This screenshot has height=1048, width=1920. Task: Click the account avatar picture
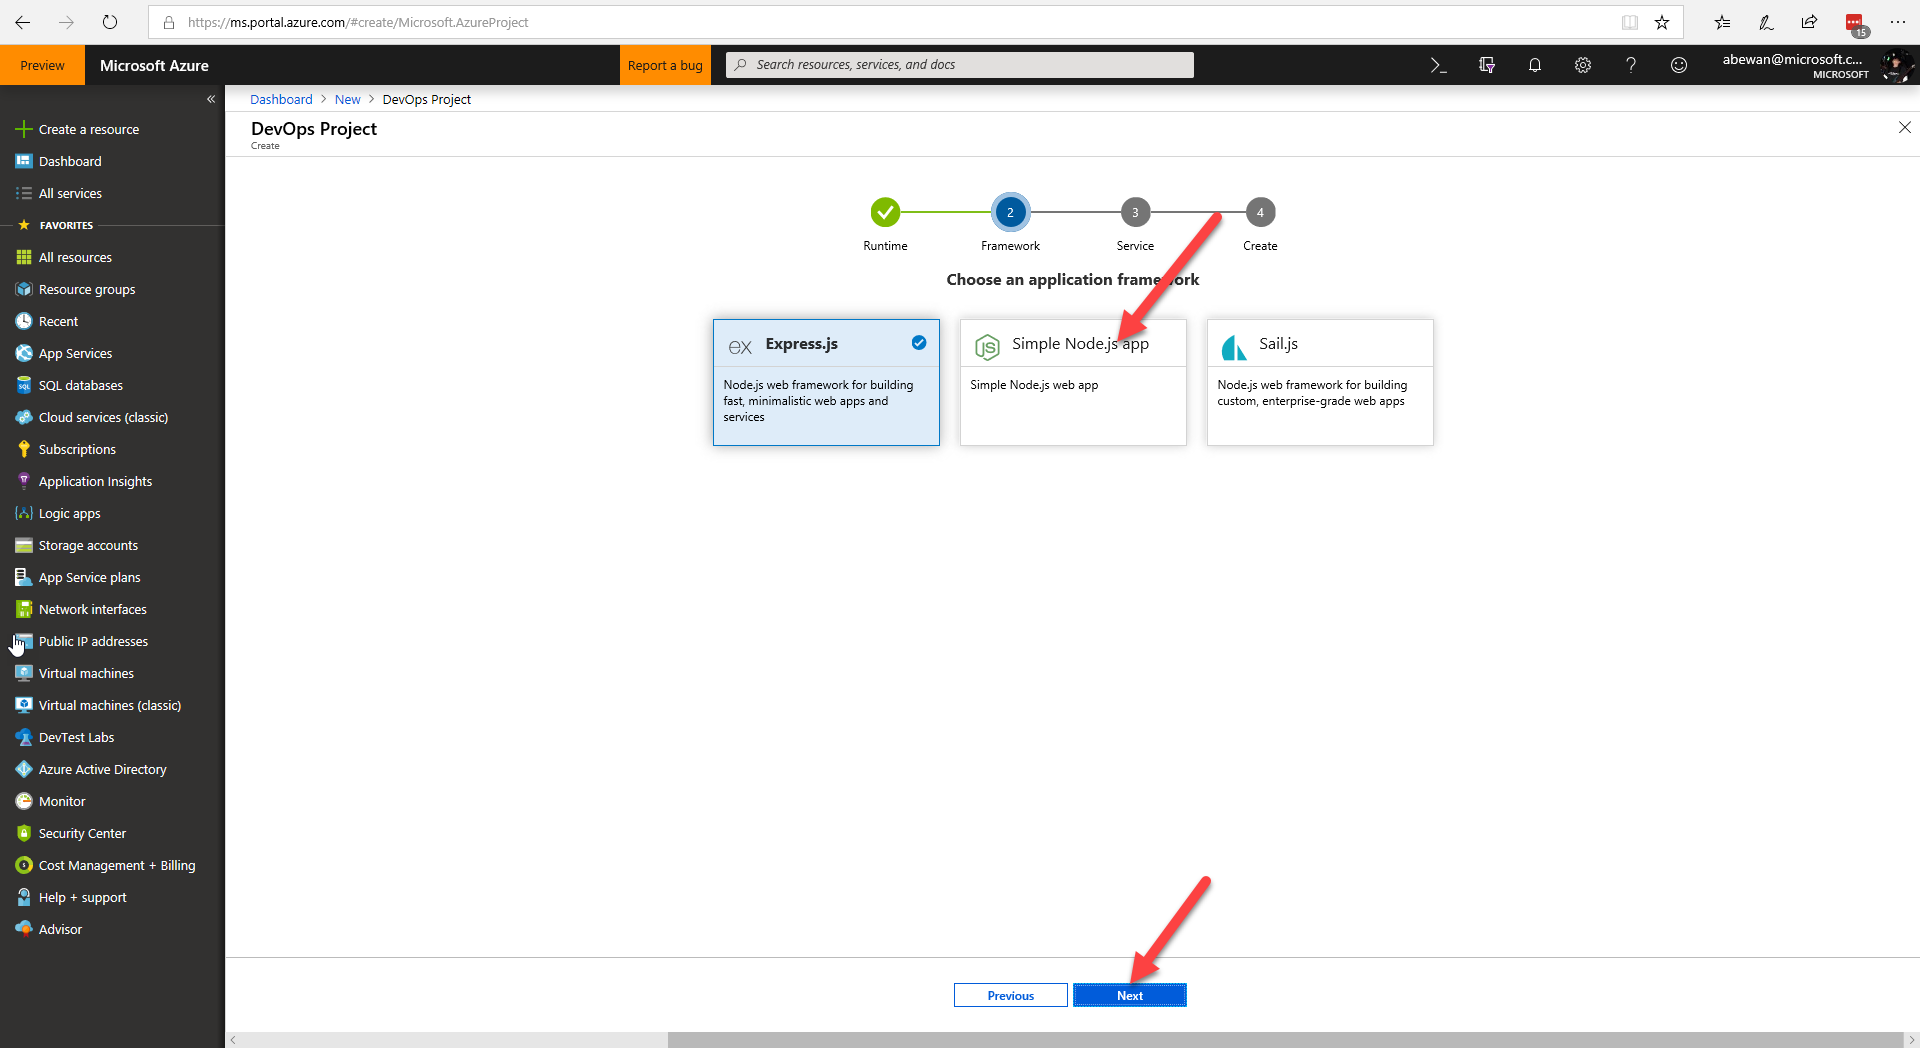1895,66
